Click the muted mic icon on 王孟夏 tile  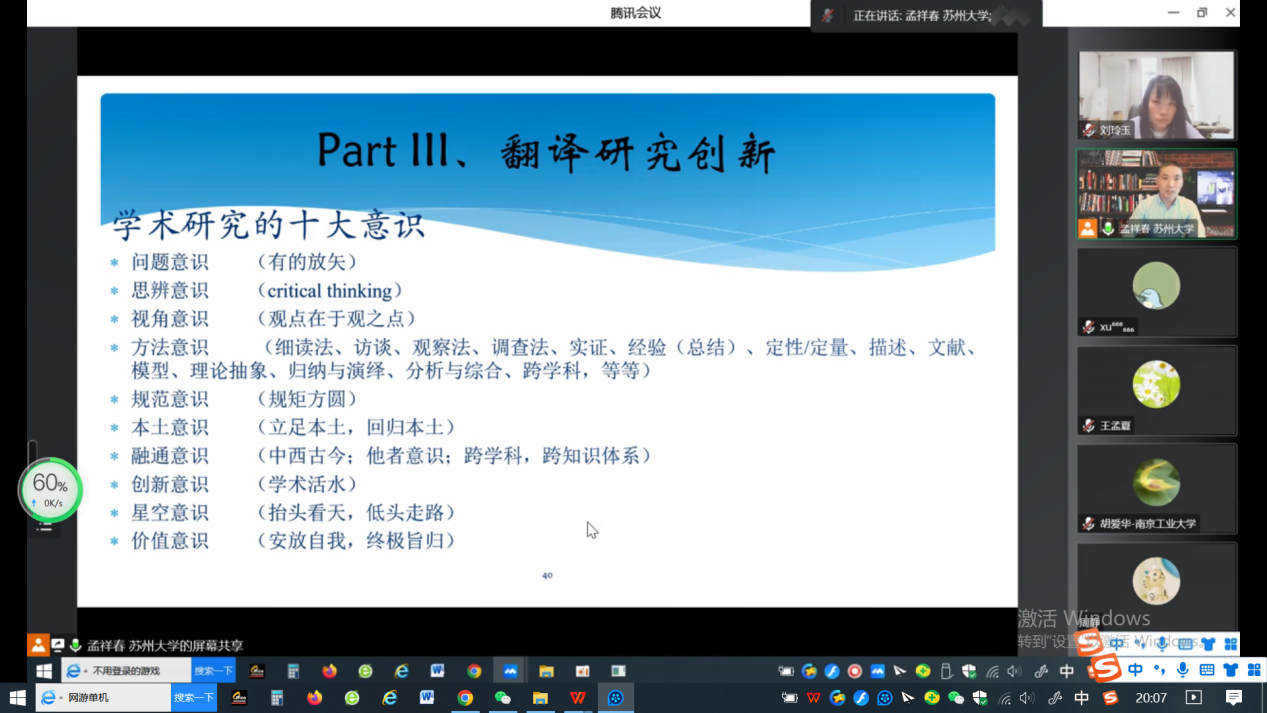(x=1089, y=425)
